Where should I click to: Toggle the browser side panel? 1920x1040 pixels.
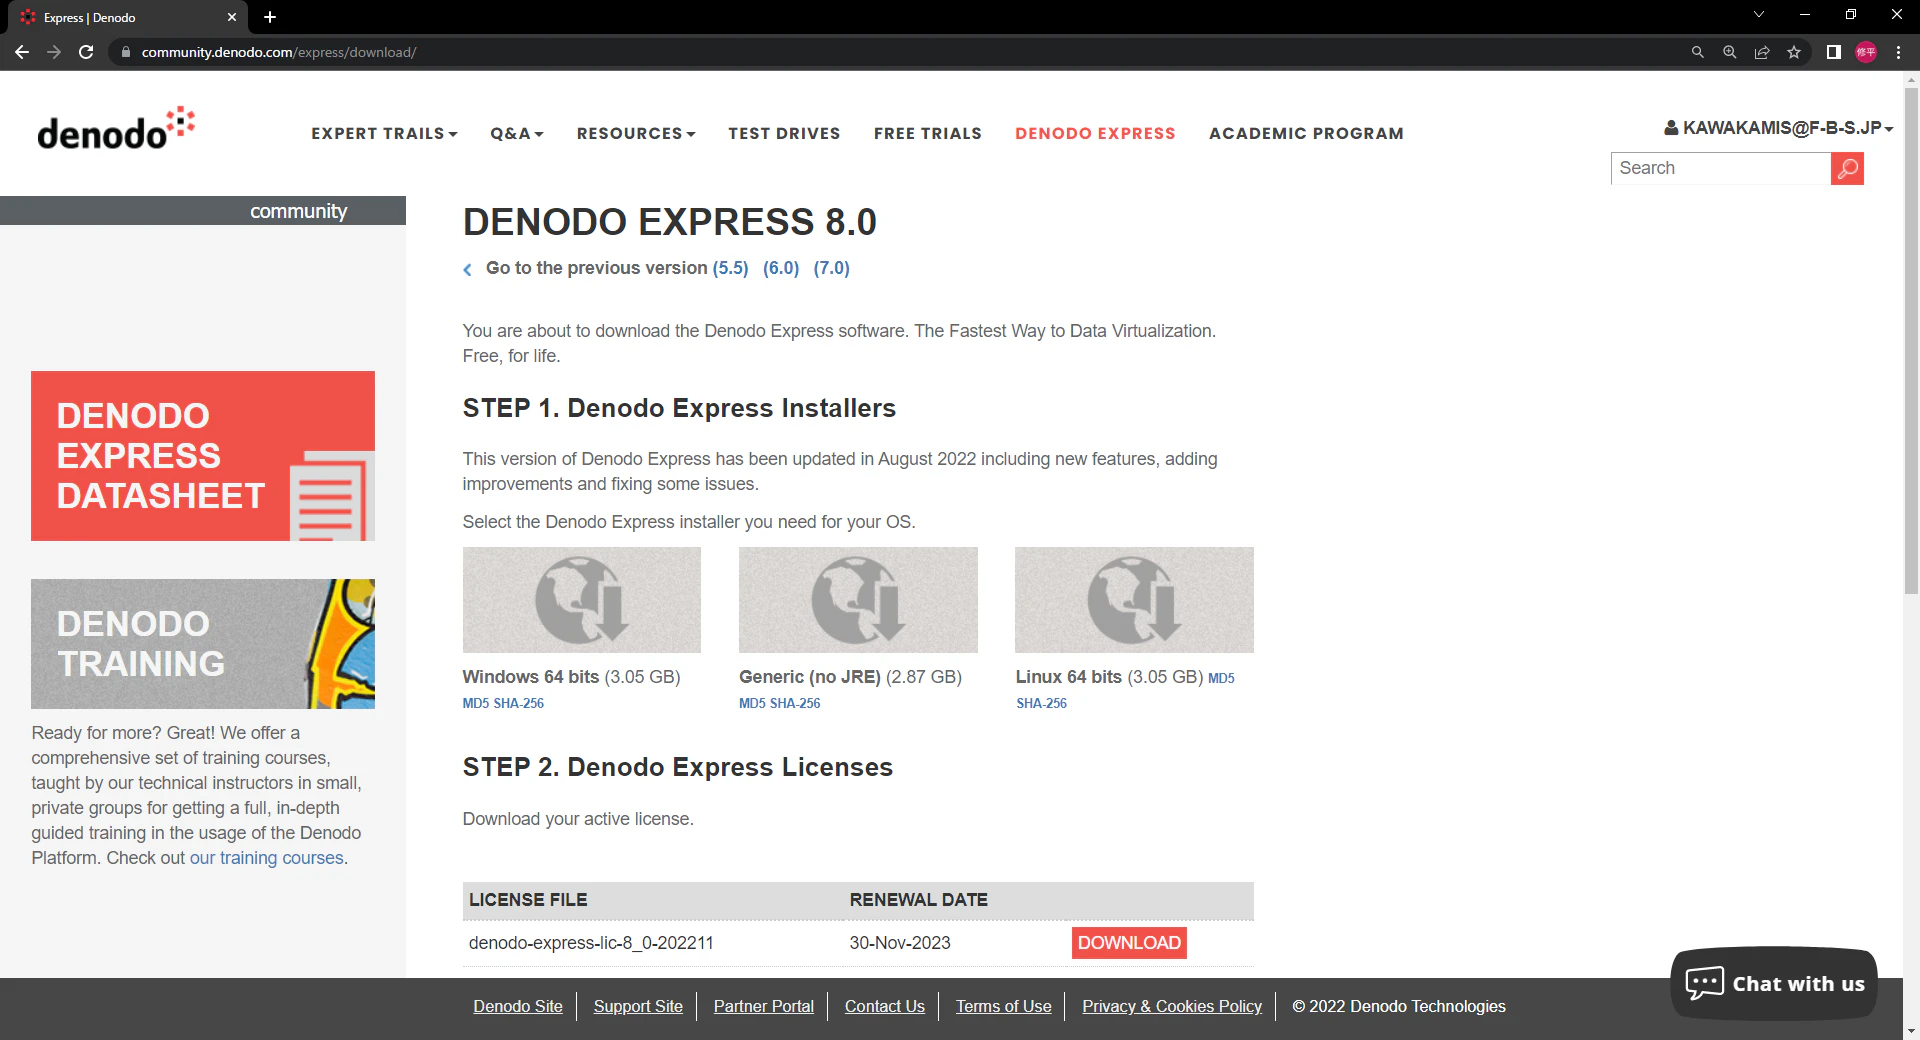pyautogui.click(x=1833, y=52)
